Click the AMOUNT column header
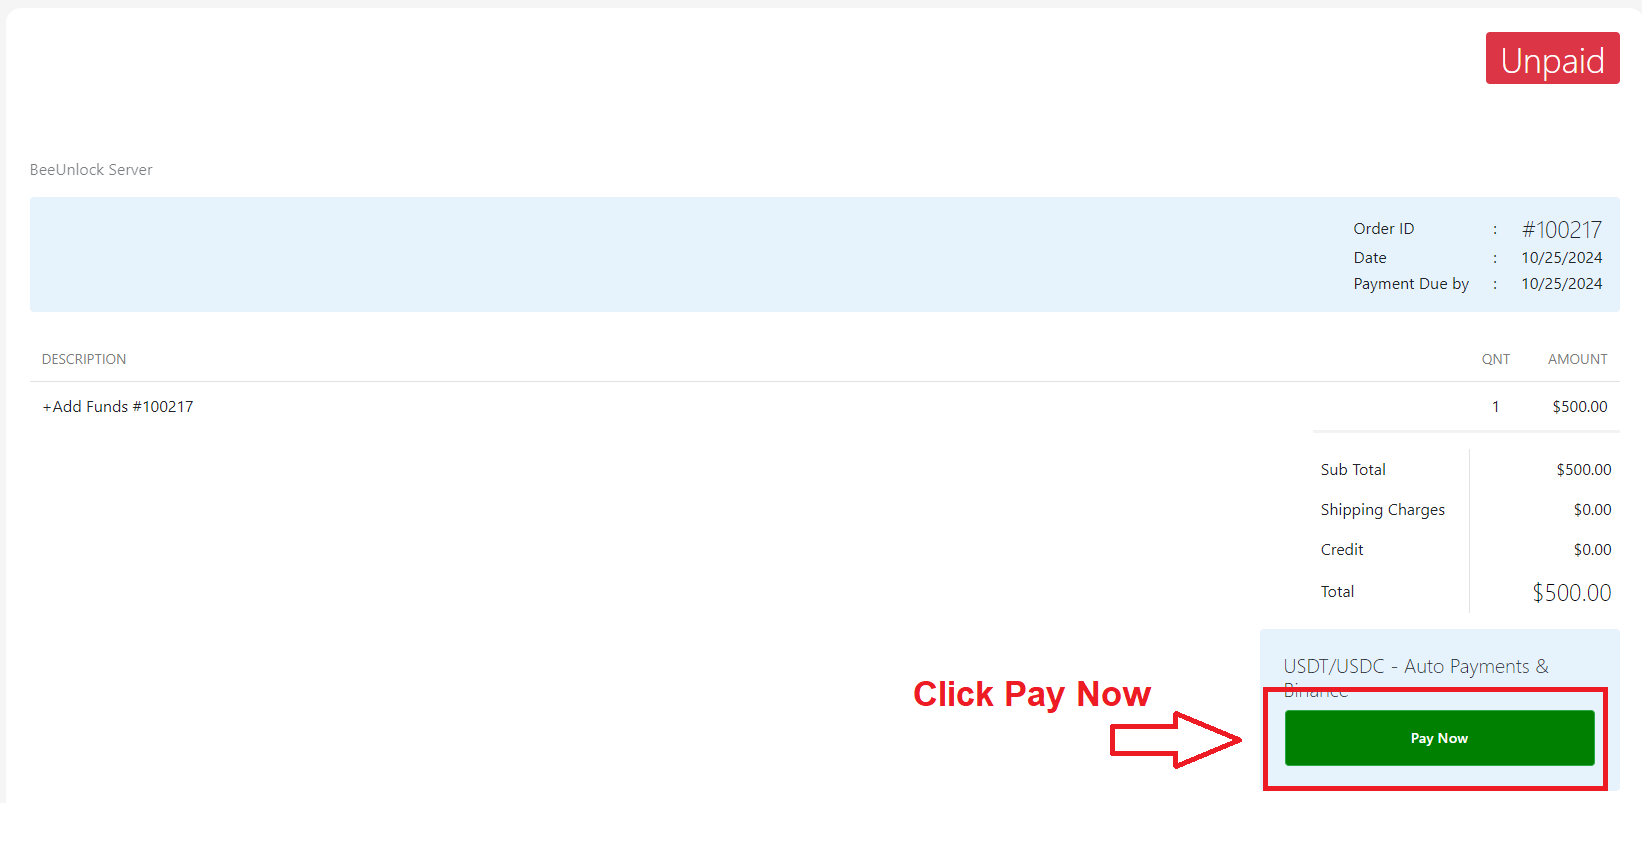 click(x=1578, y=359)
